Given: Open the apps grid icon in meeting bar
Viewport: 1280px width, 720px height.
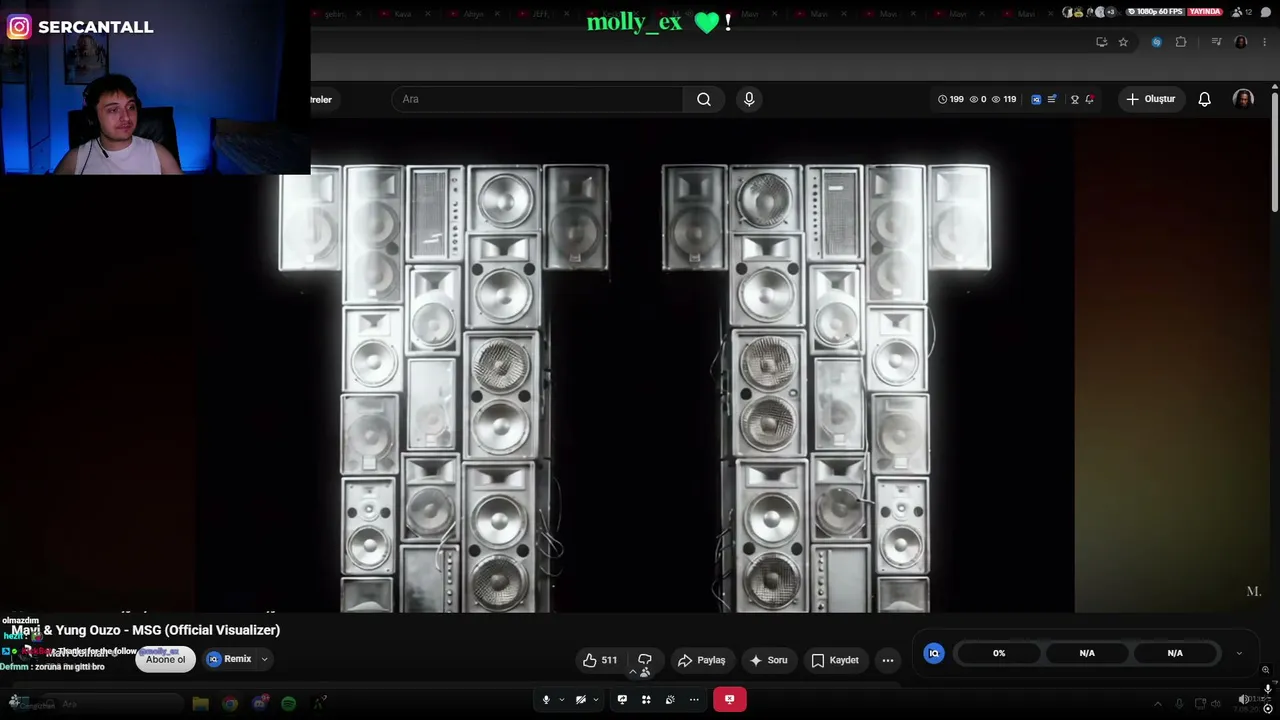Looking at the screenshot, I should [646, 699].
